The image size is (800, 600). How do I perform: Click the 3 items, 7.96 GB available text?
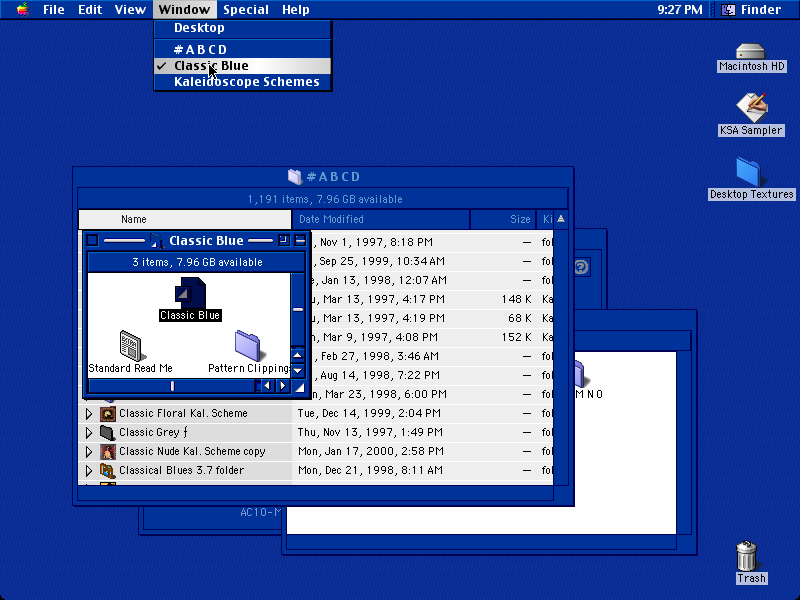click(x=197, y=262)
